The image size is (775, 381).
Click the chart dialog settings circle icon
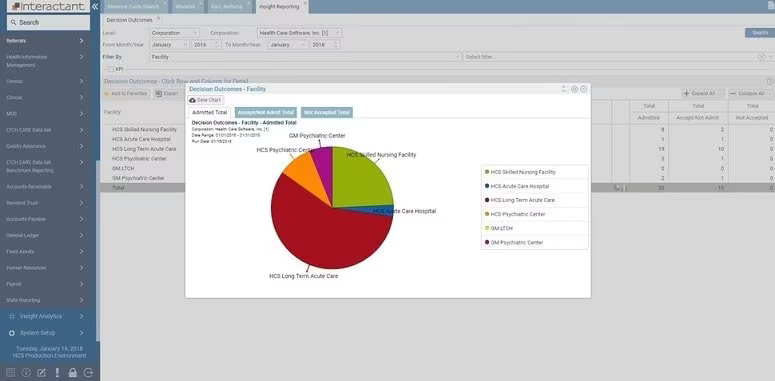pyautogui.click(x=574, y=89)
